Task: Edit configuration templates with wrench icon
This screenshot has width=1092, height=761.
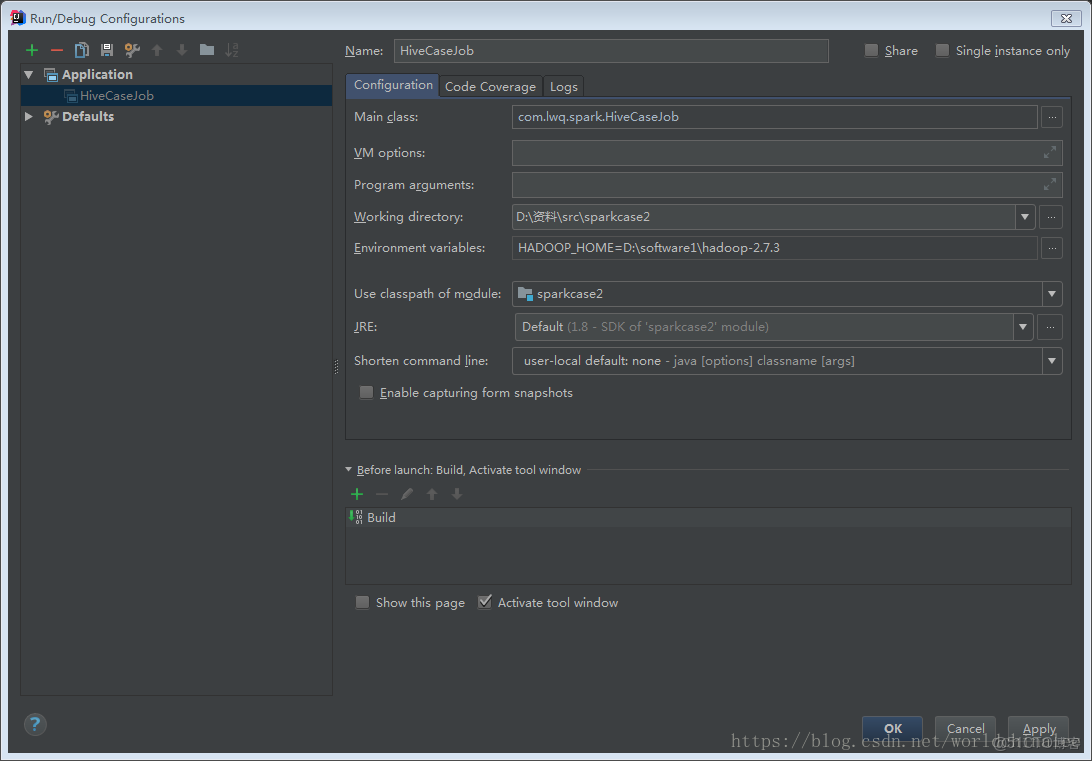Action: 132,49
